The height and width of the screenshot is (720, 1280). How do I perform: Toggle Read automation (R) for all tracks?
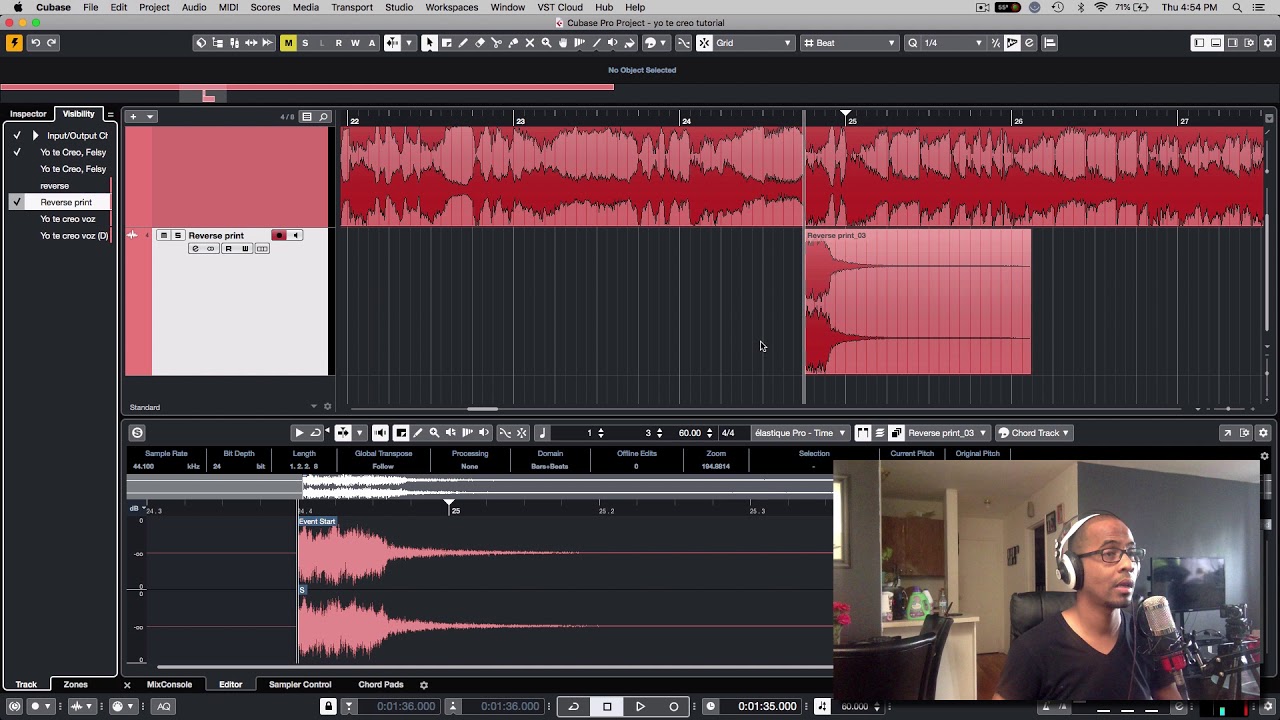(x=338, y=43)
